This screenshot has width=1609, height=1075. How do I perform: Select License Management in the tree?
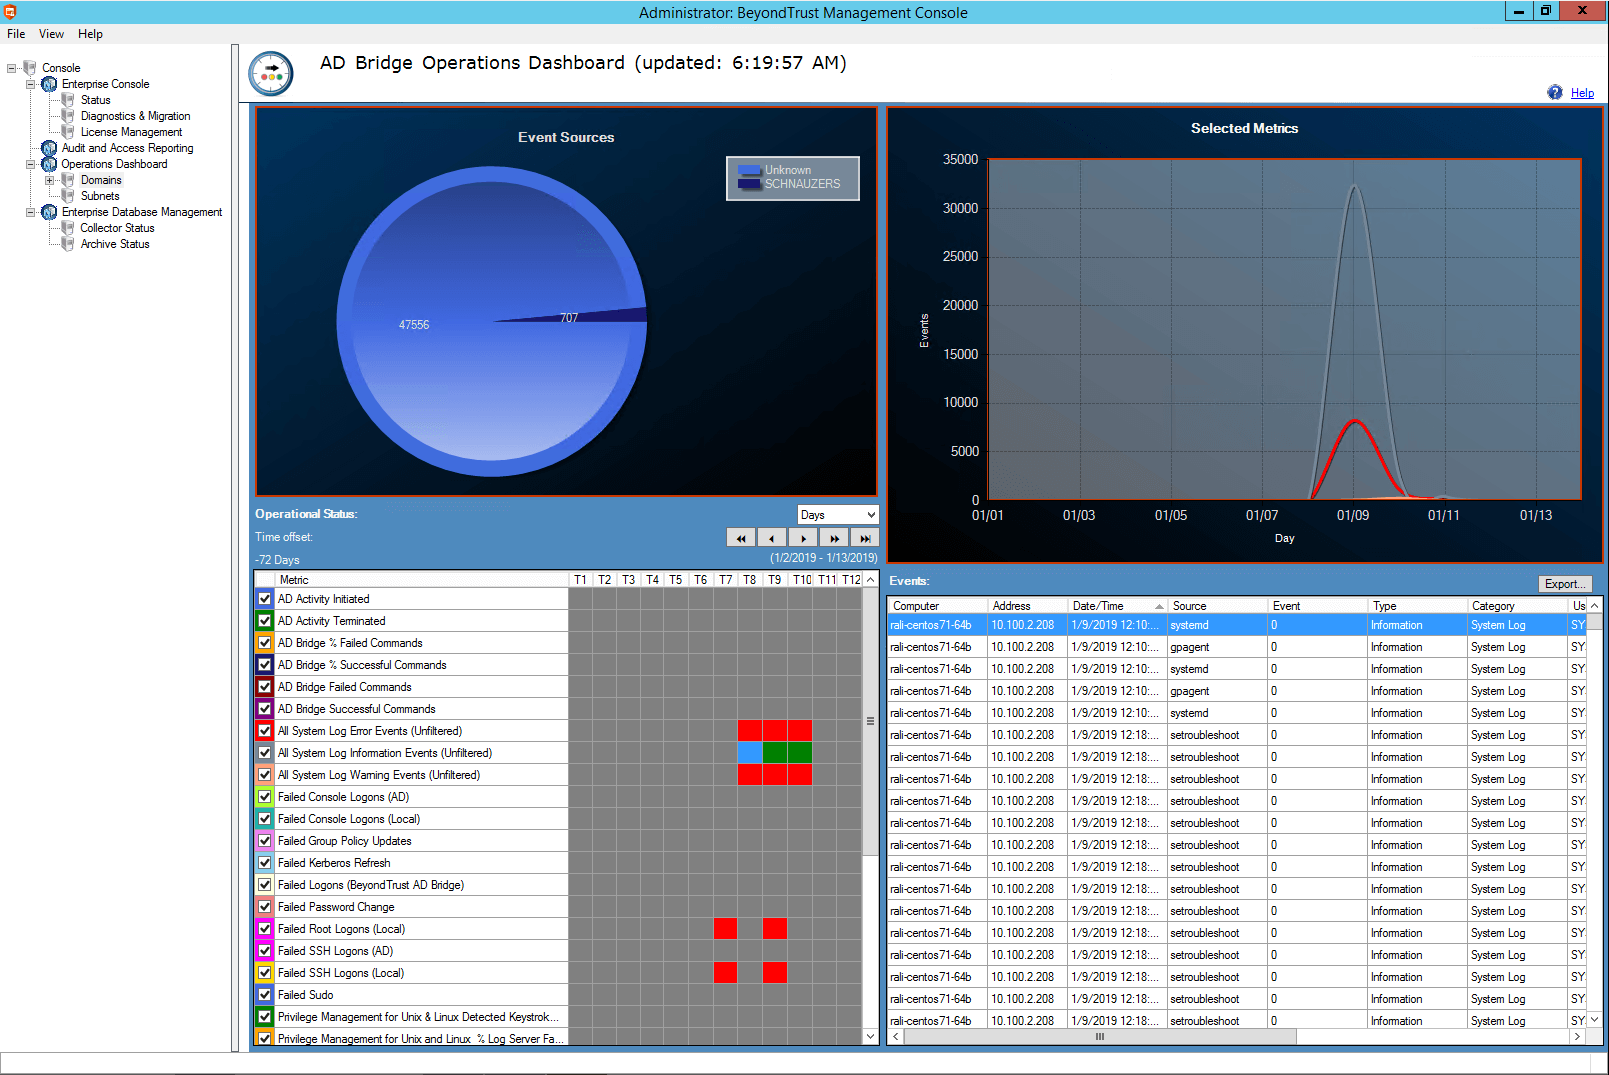pos(131,132)
